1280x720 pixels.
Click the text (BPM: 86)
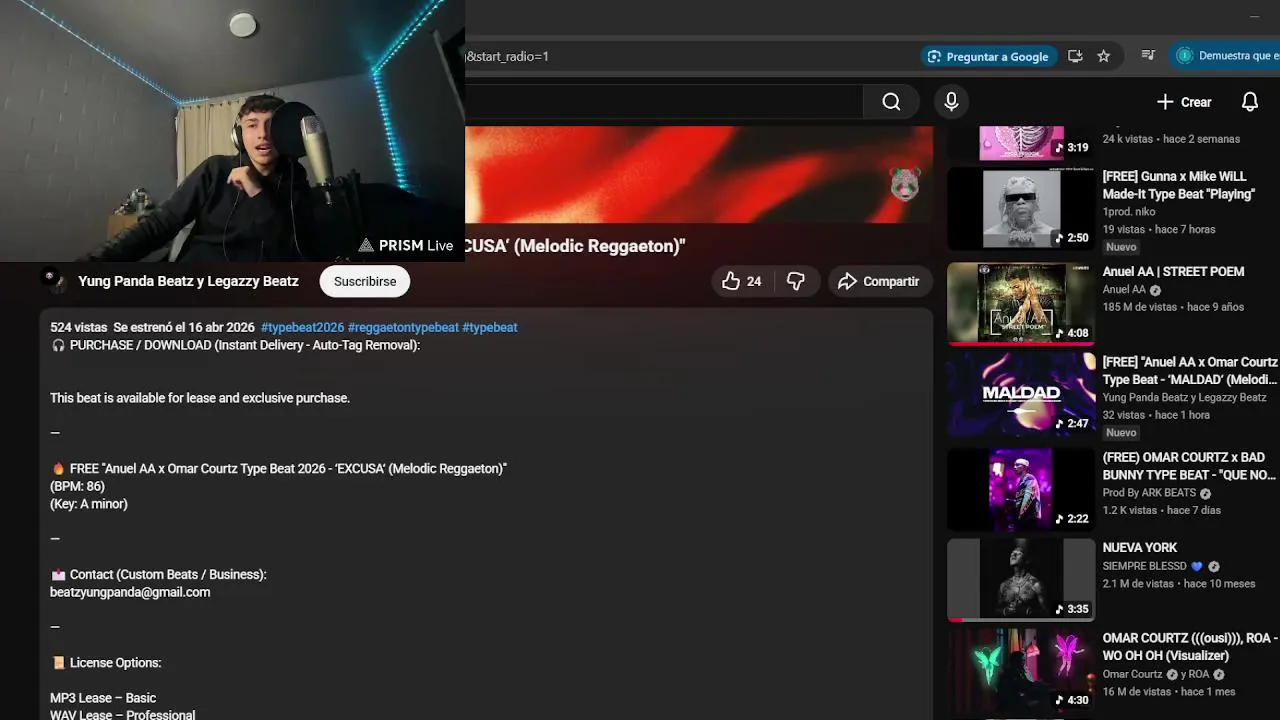77,486
